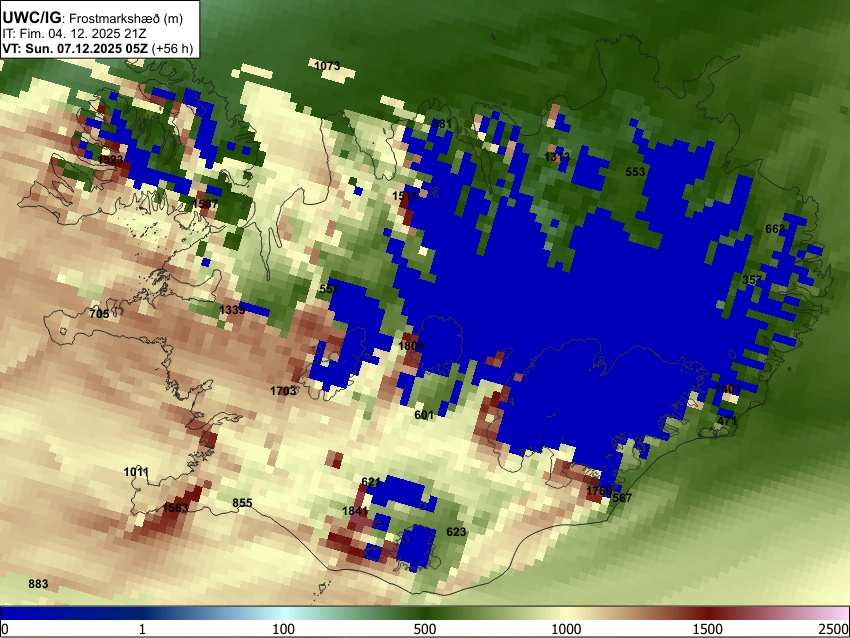
Task: Click the 357 value label
Action: [752, 280]
